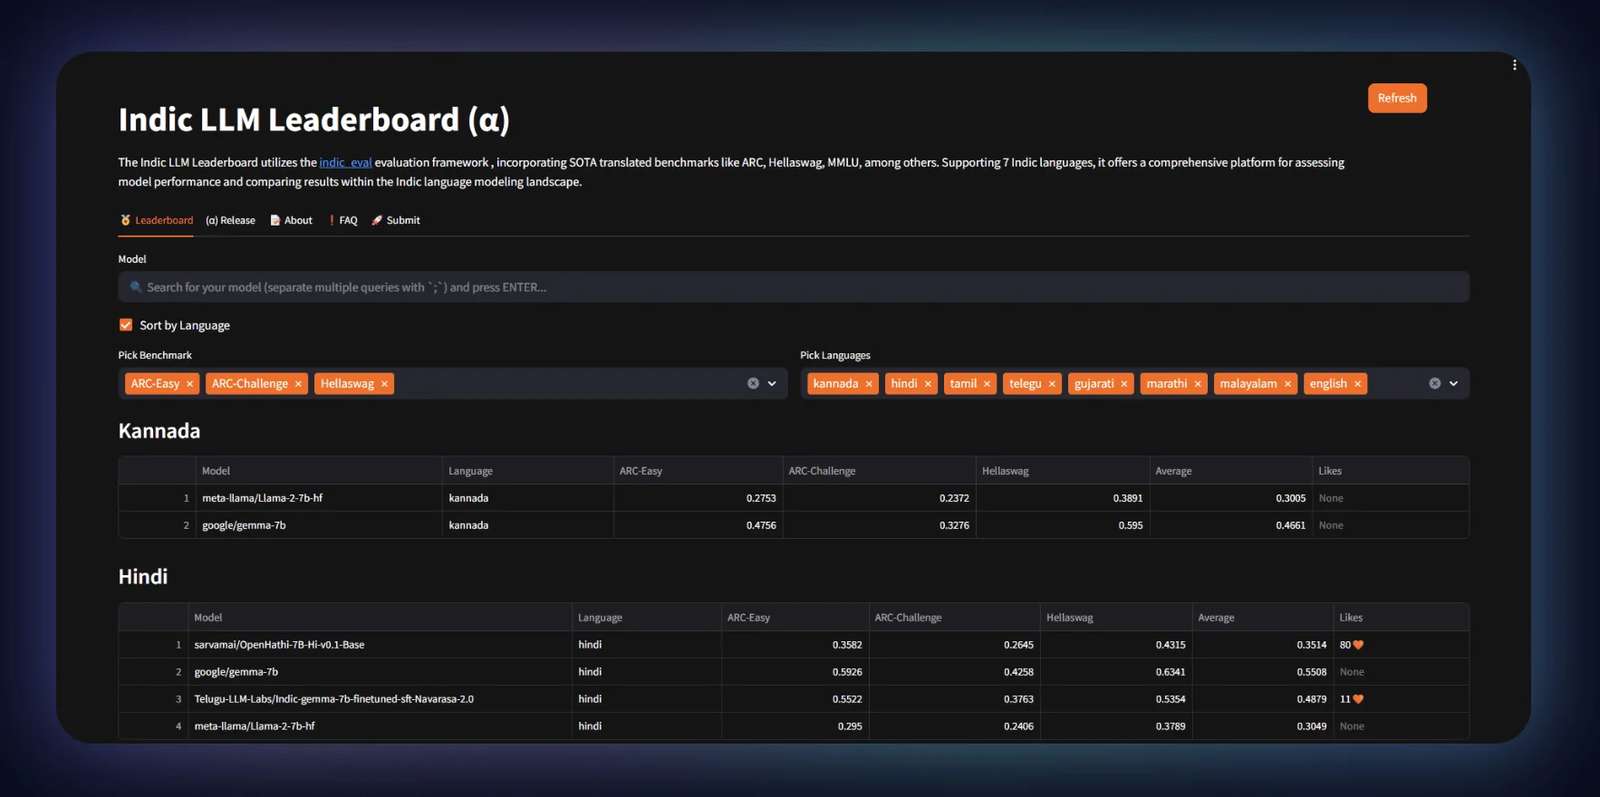Click the heart icon for Navarasa-2.0 likes
This screenshot has height=797, width=1600.
coord(1358,699)
